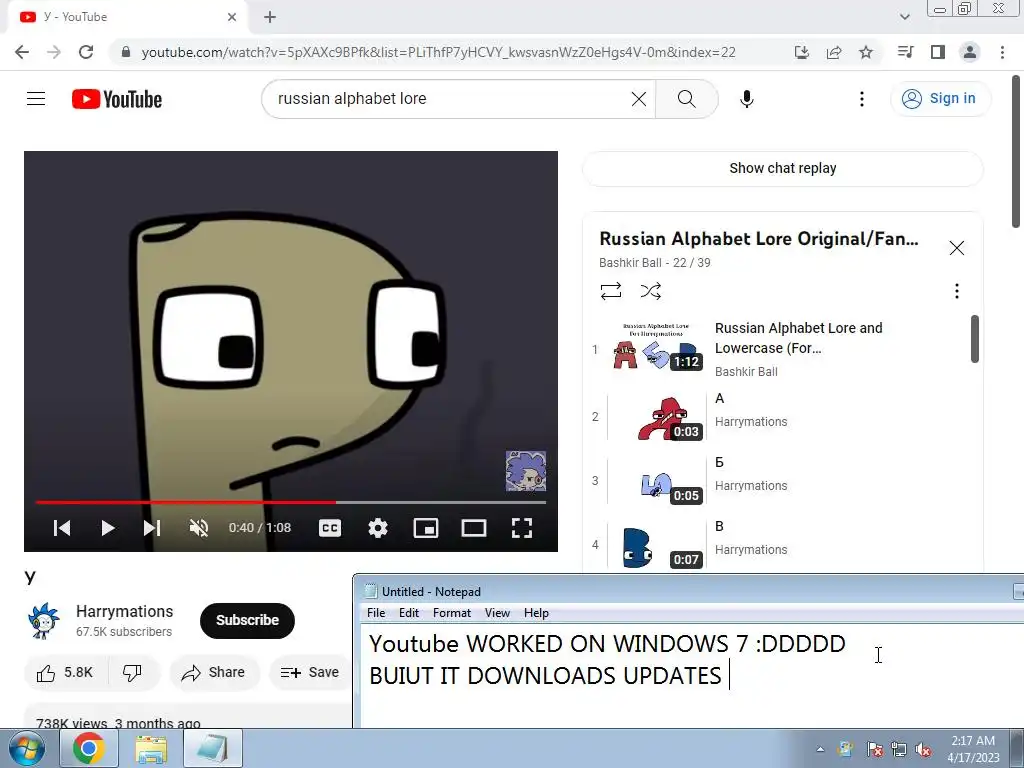Open the YouTube hamburger guide menu
This screenshot has height=768, width=1024.
[36, 99]
